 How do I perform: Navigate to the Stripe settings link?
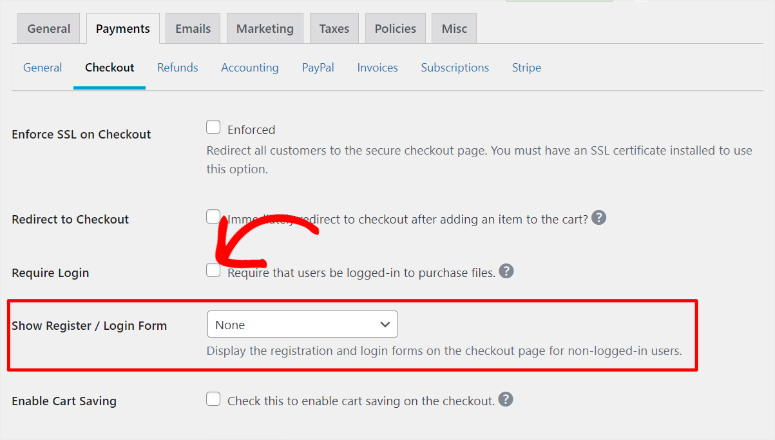pyautogui.click(x=526, y=68)
